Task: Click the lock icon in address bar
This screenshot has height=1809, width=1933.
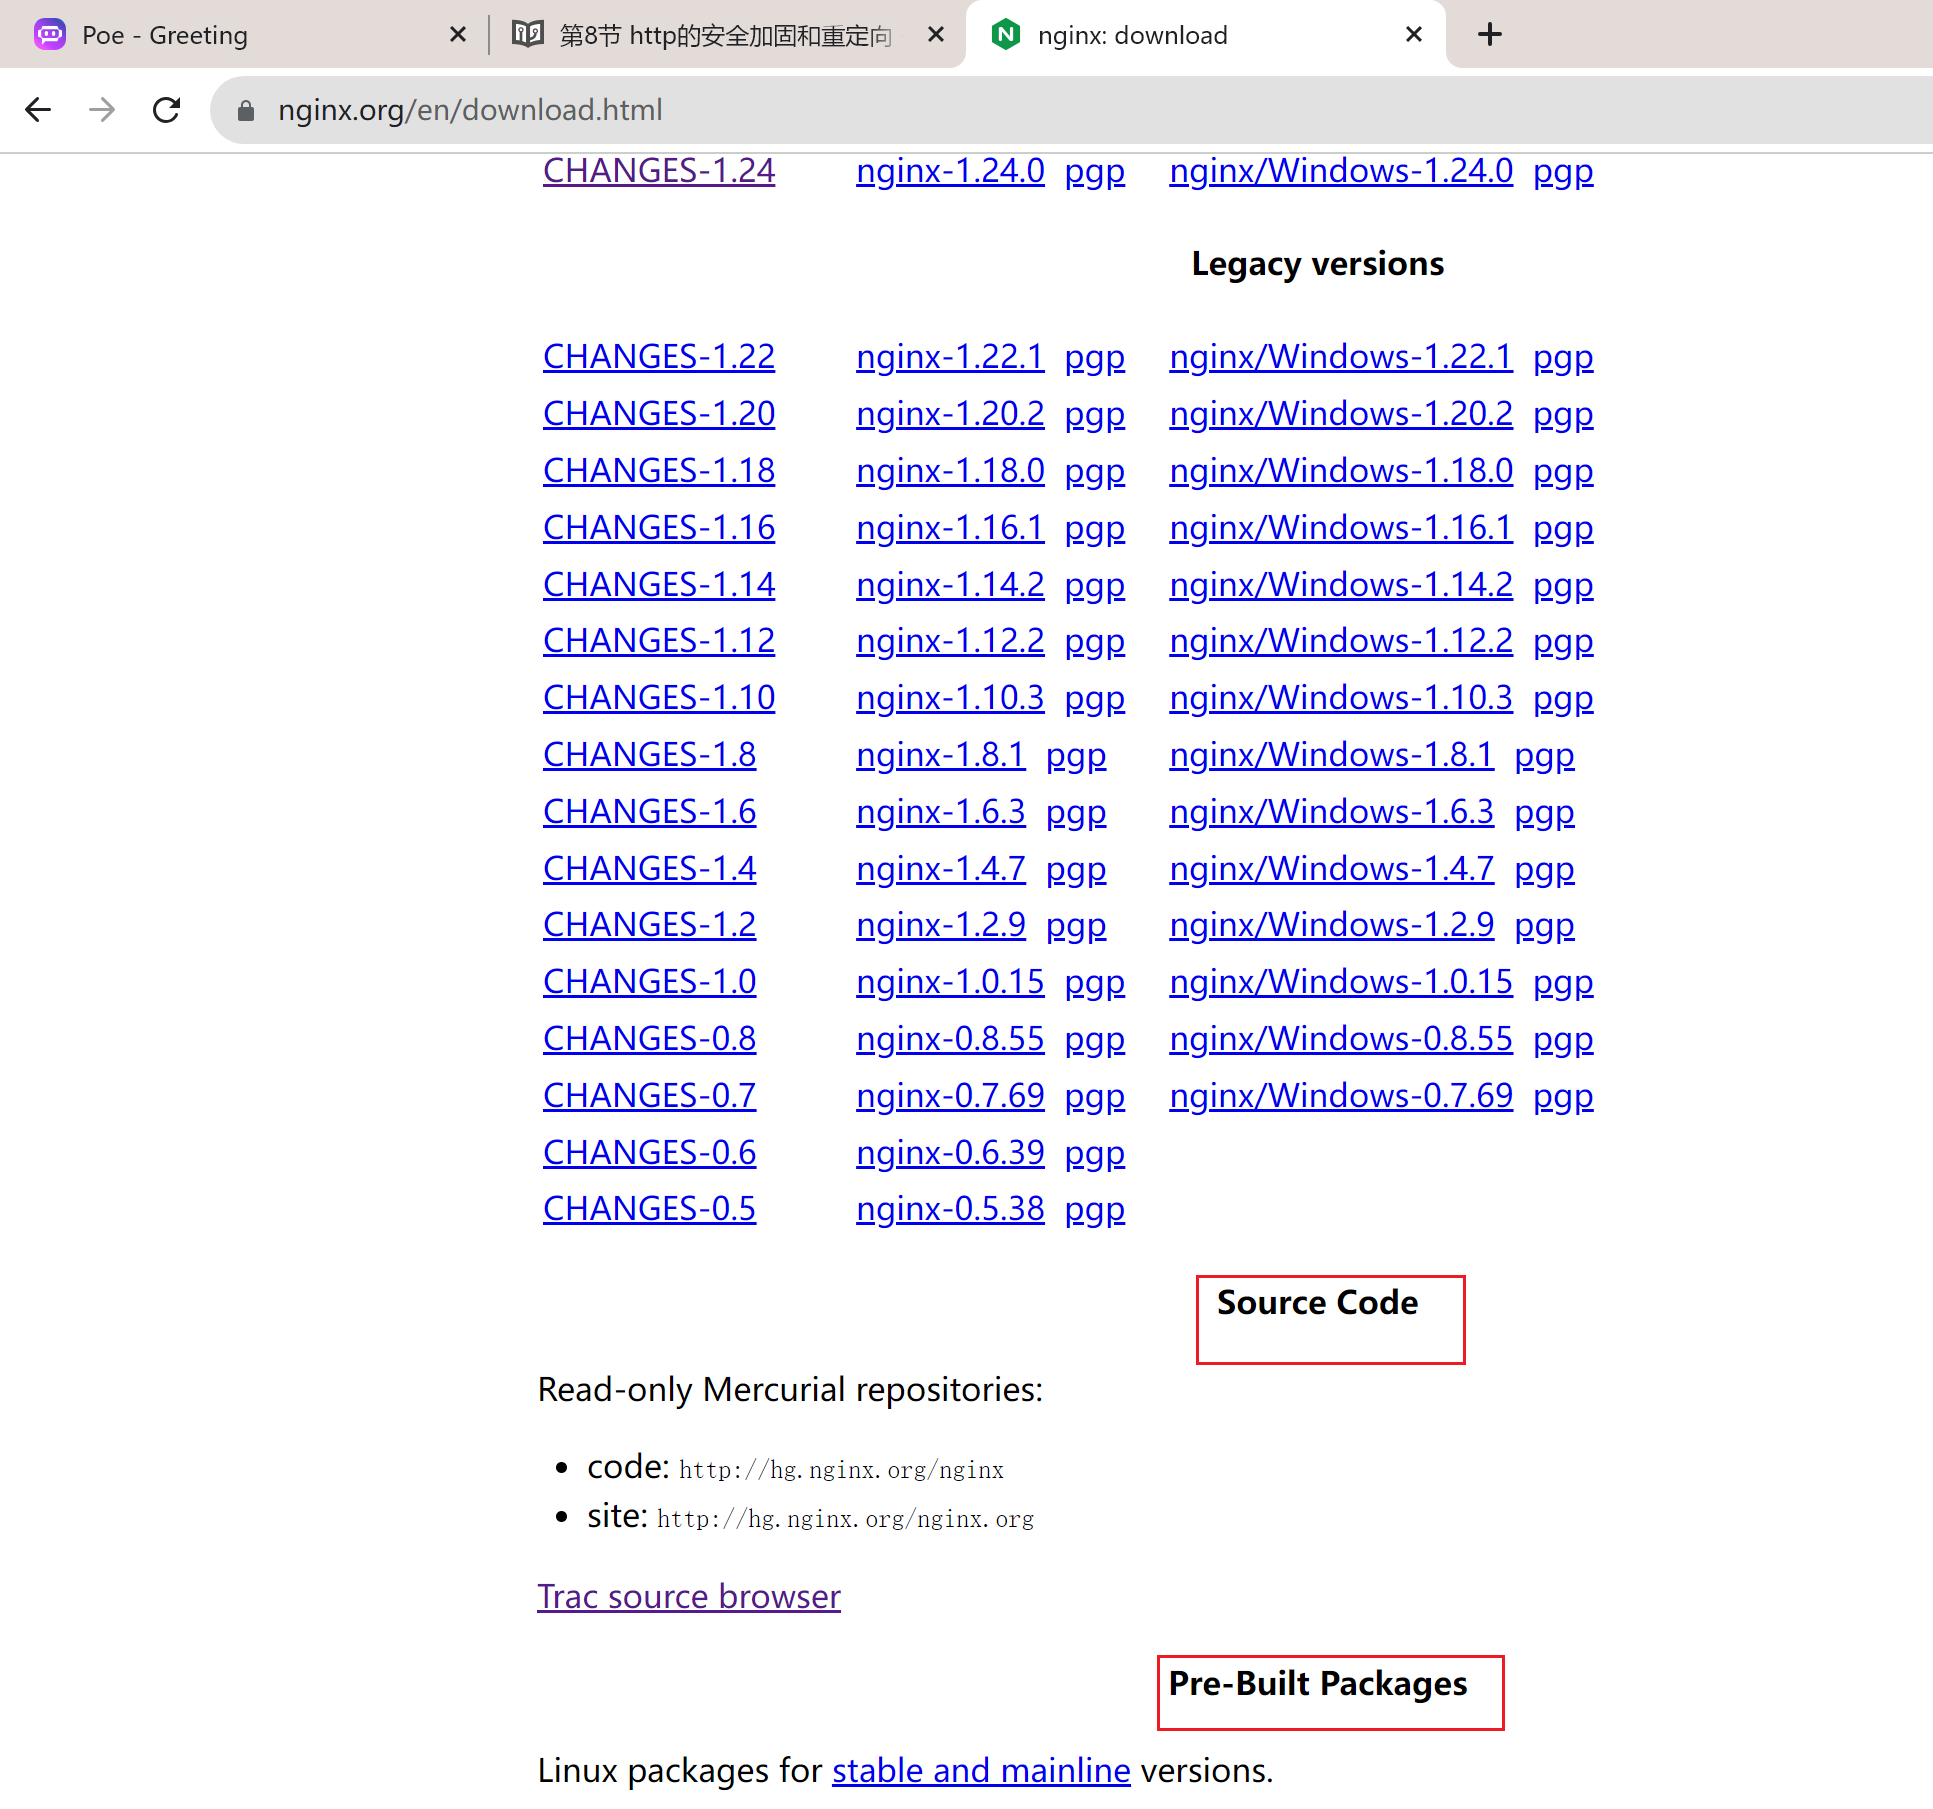Action: click(246, 110)
